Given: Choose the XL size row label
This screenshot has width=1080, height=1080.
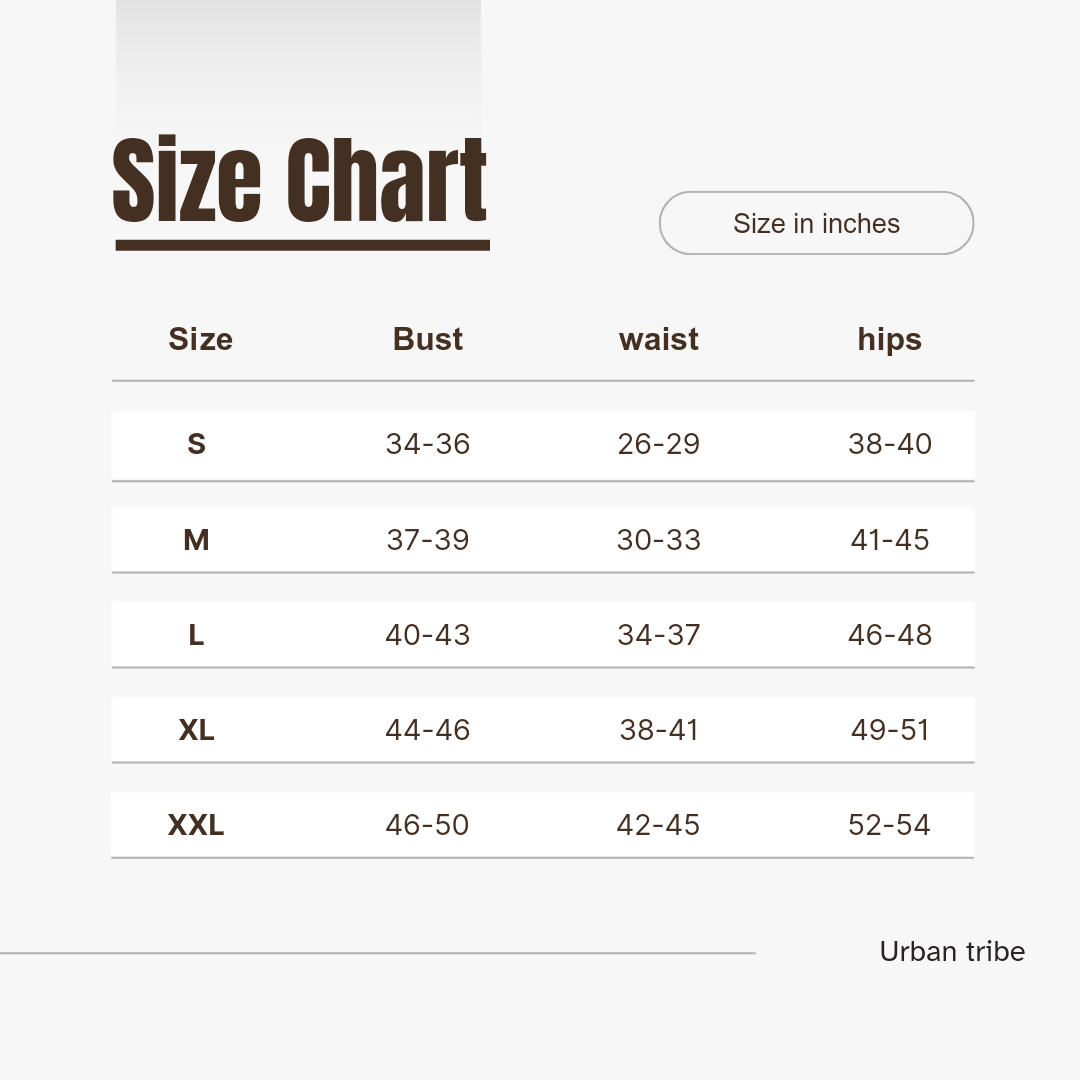Looking at the screenshot, I should [x=196, y=730].
